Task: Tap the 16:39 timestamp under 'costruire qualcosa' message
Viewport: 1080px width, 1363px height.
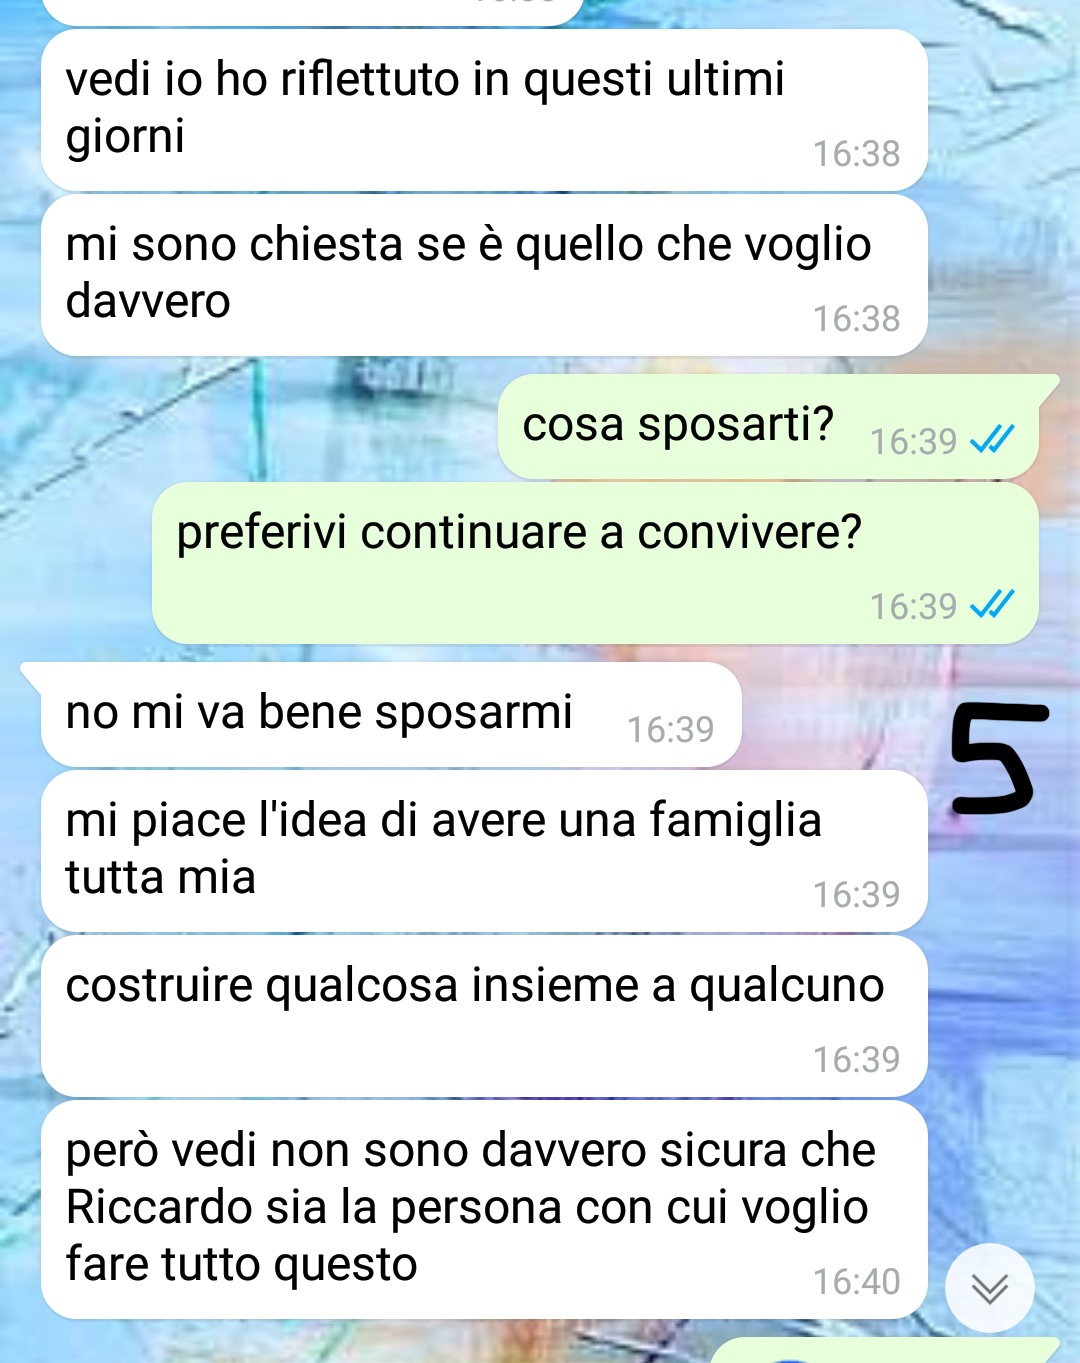Action: (856, 1059)
